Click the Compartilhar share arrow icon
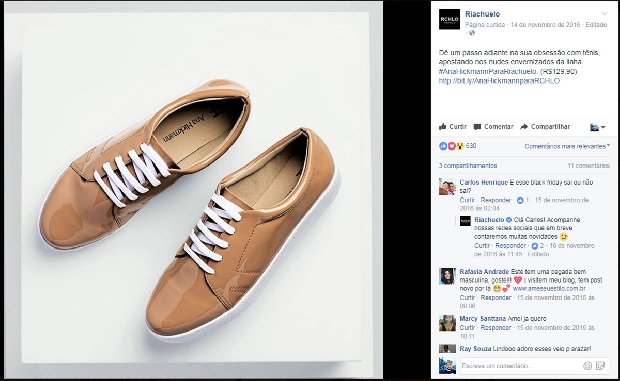This screenshot has height=381, width=620. 524,126
